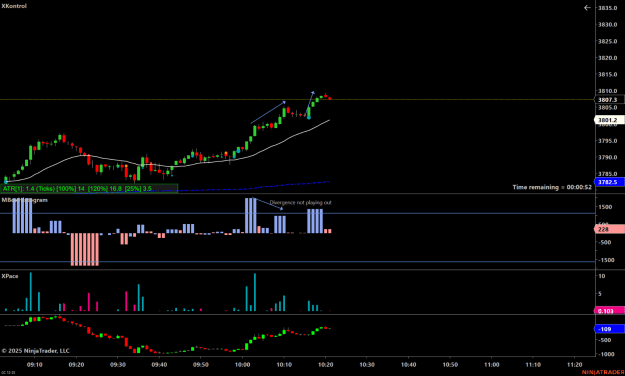Click the 3815.0 price axis label
Screen dimensions: 625x376
coord(607,74)
